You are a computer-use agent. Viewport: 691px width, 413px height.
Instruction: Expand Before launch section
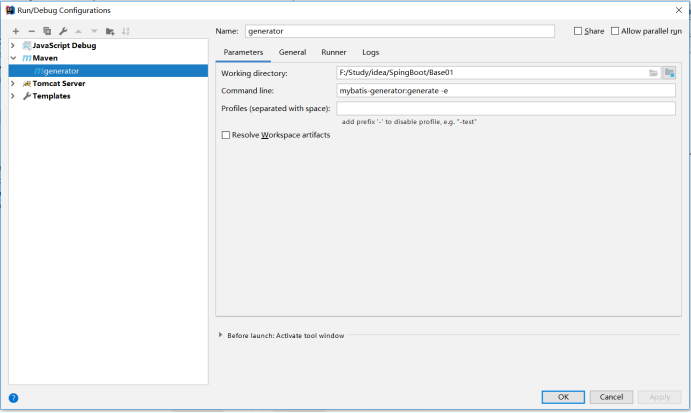click(220, 335)
